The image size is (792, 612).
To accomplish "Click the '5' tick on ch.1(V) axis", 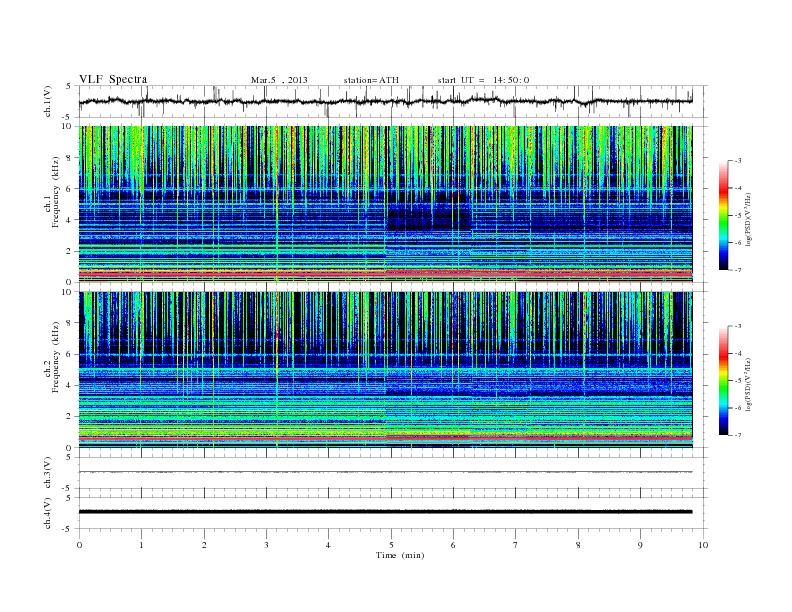I will pos(69,86).
